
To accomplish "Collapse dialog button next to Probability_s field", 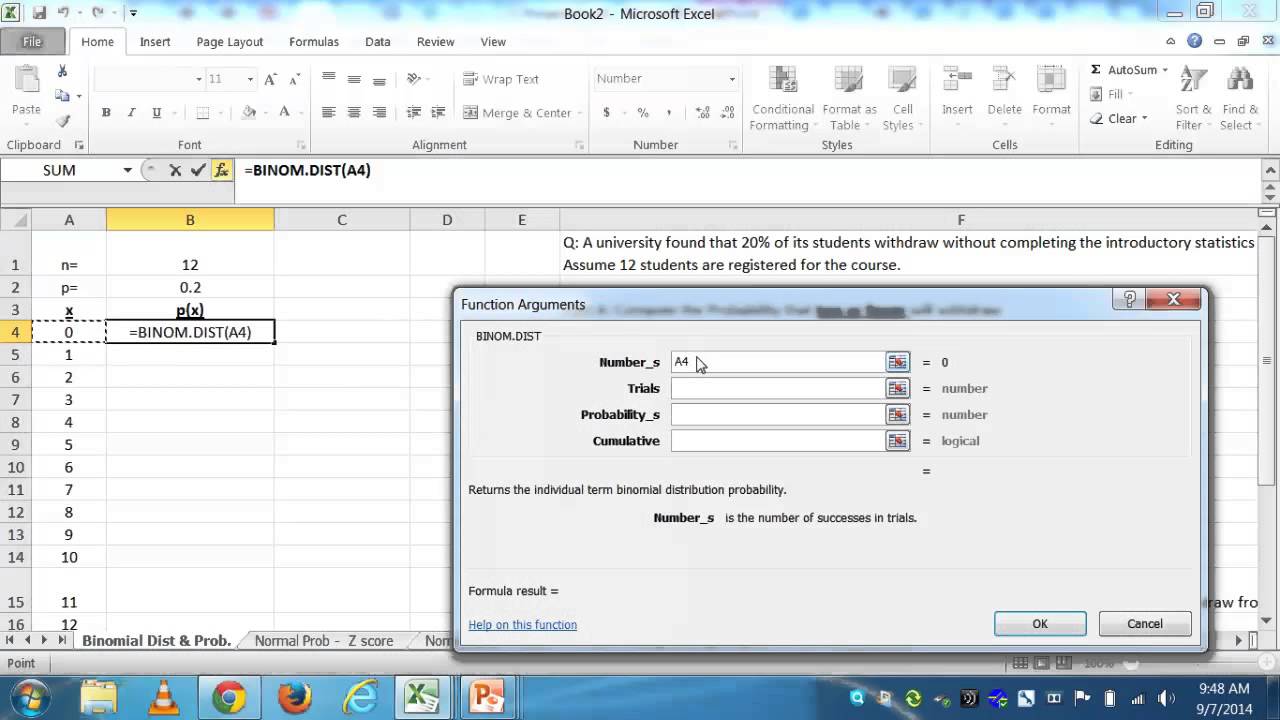I will pos(898,414).
